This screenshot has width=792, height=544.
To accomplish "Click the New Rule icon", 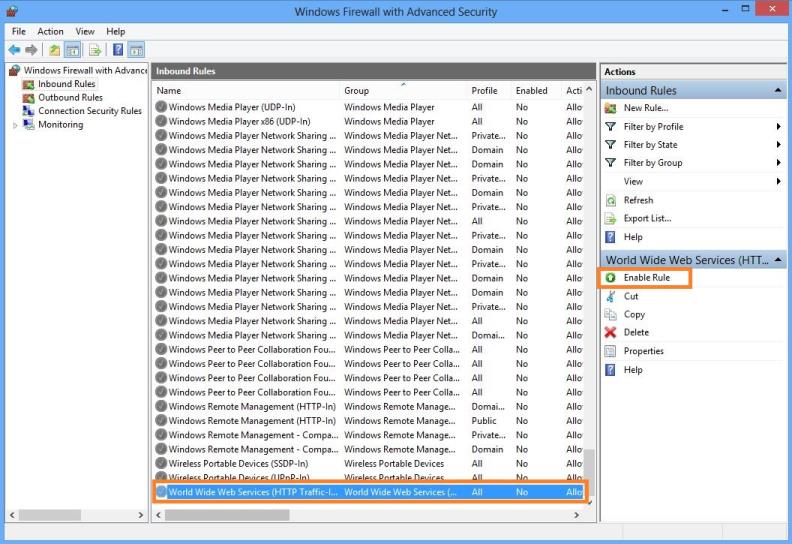I will (x=611, y=108).
